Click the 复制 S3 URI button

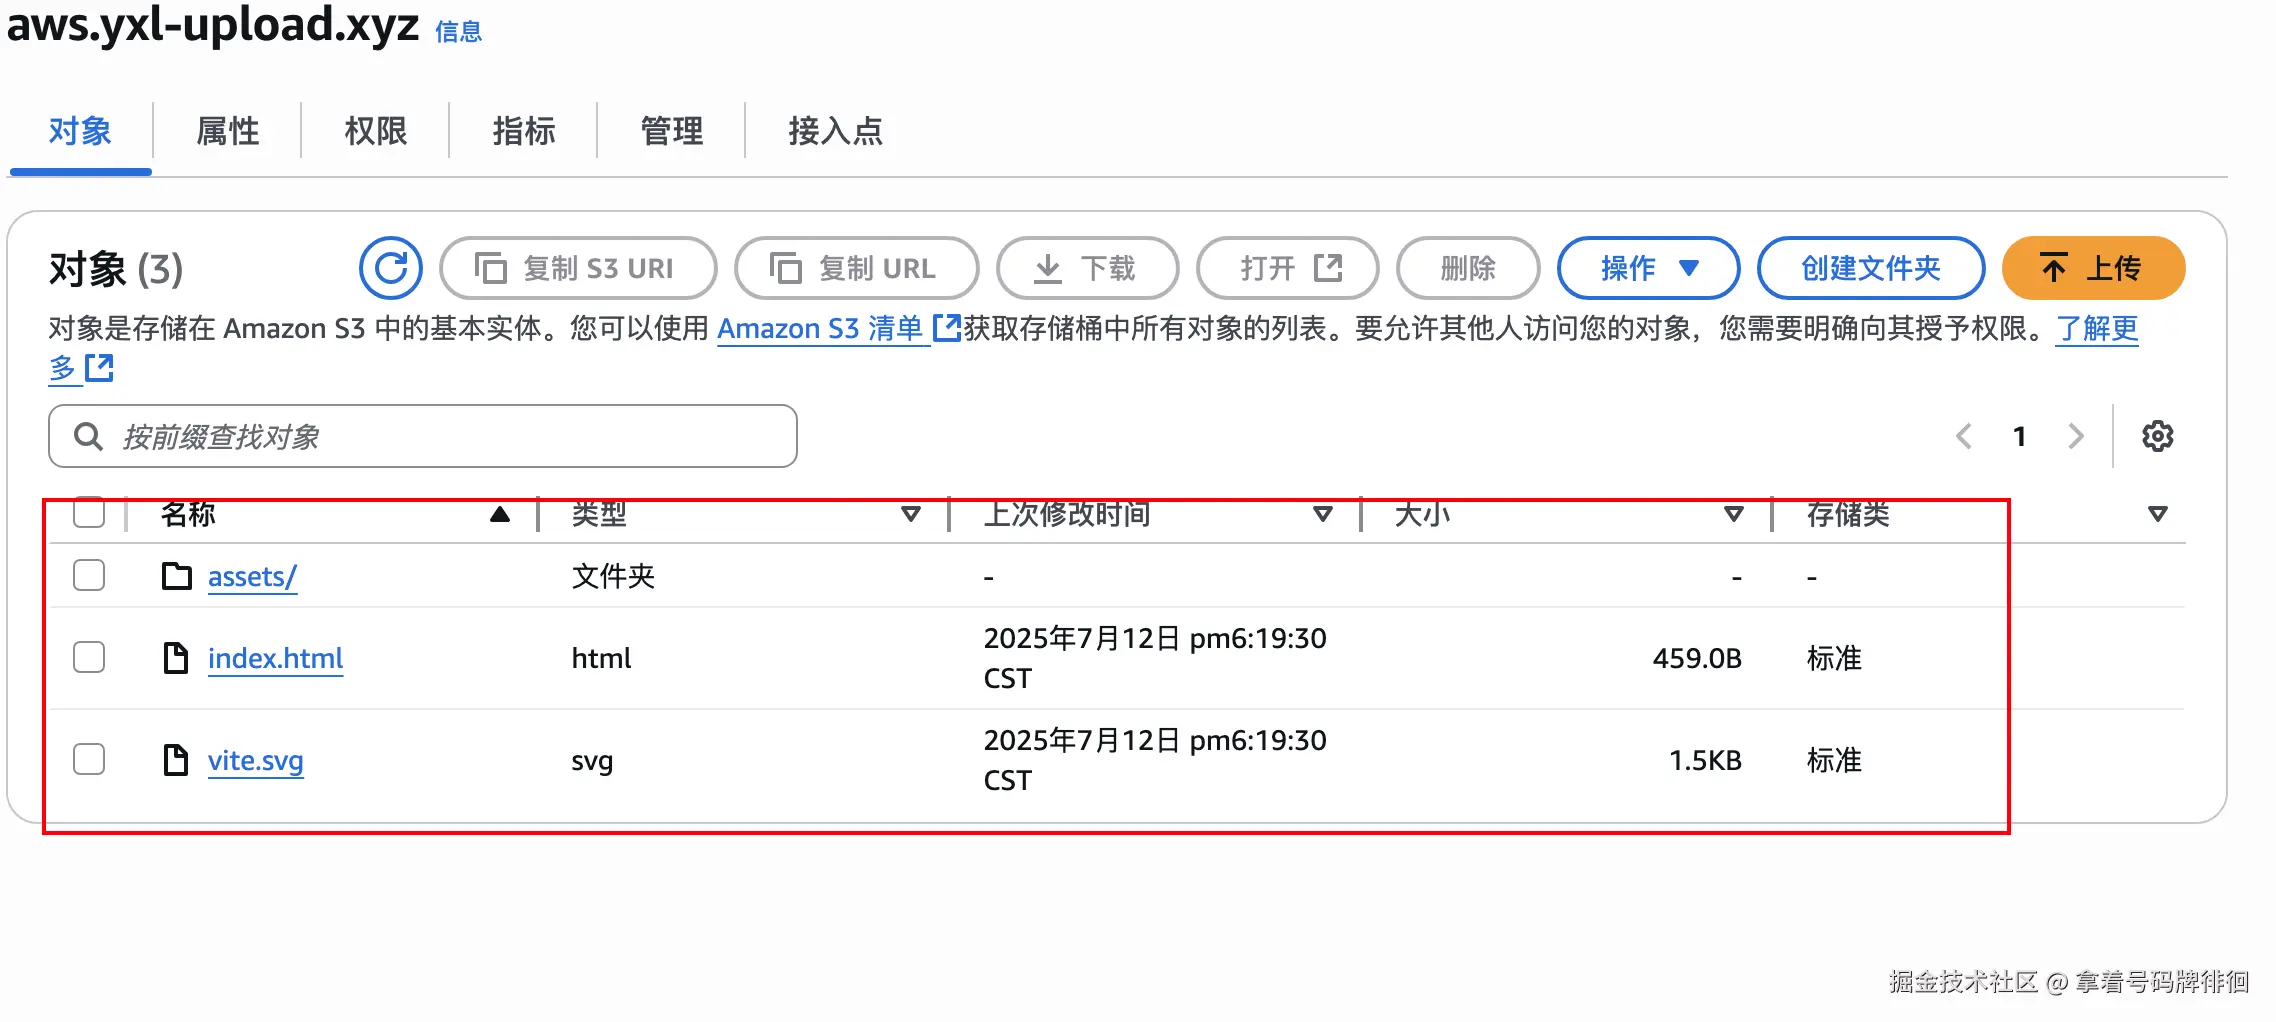tap(578, 268)
